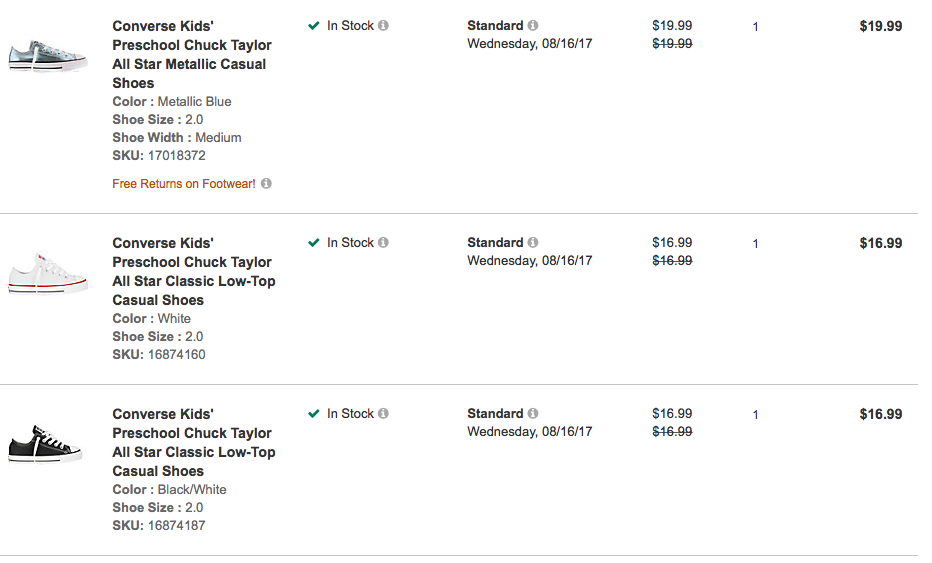Click Metallic Blue sneaker thumbnail image
Screen dimensions: 932x563
click(44, 56)
